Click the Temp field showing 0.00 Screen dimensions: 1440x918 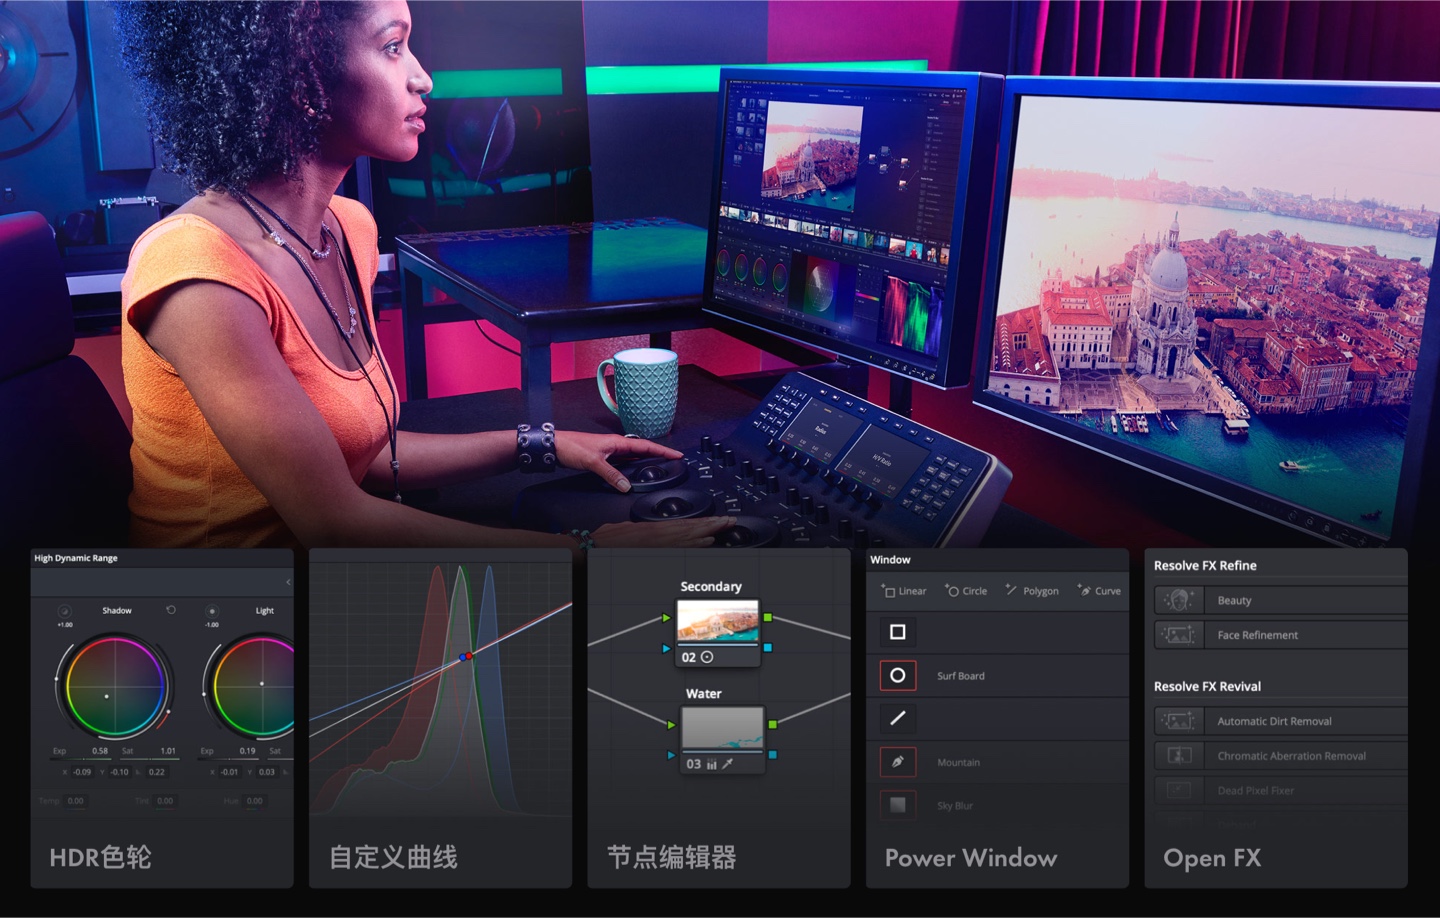coord(75,801)
